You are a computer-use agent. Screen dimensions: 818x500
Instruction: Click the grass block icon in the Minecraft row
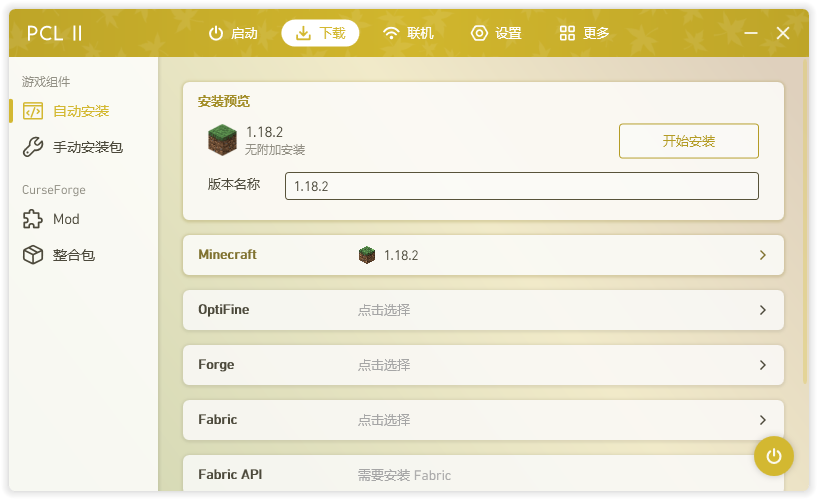tap(367, 255)
